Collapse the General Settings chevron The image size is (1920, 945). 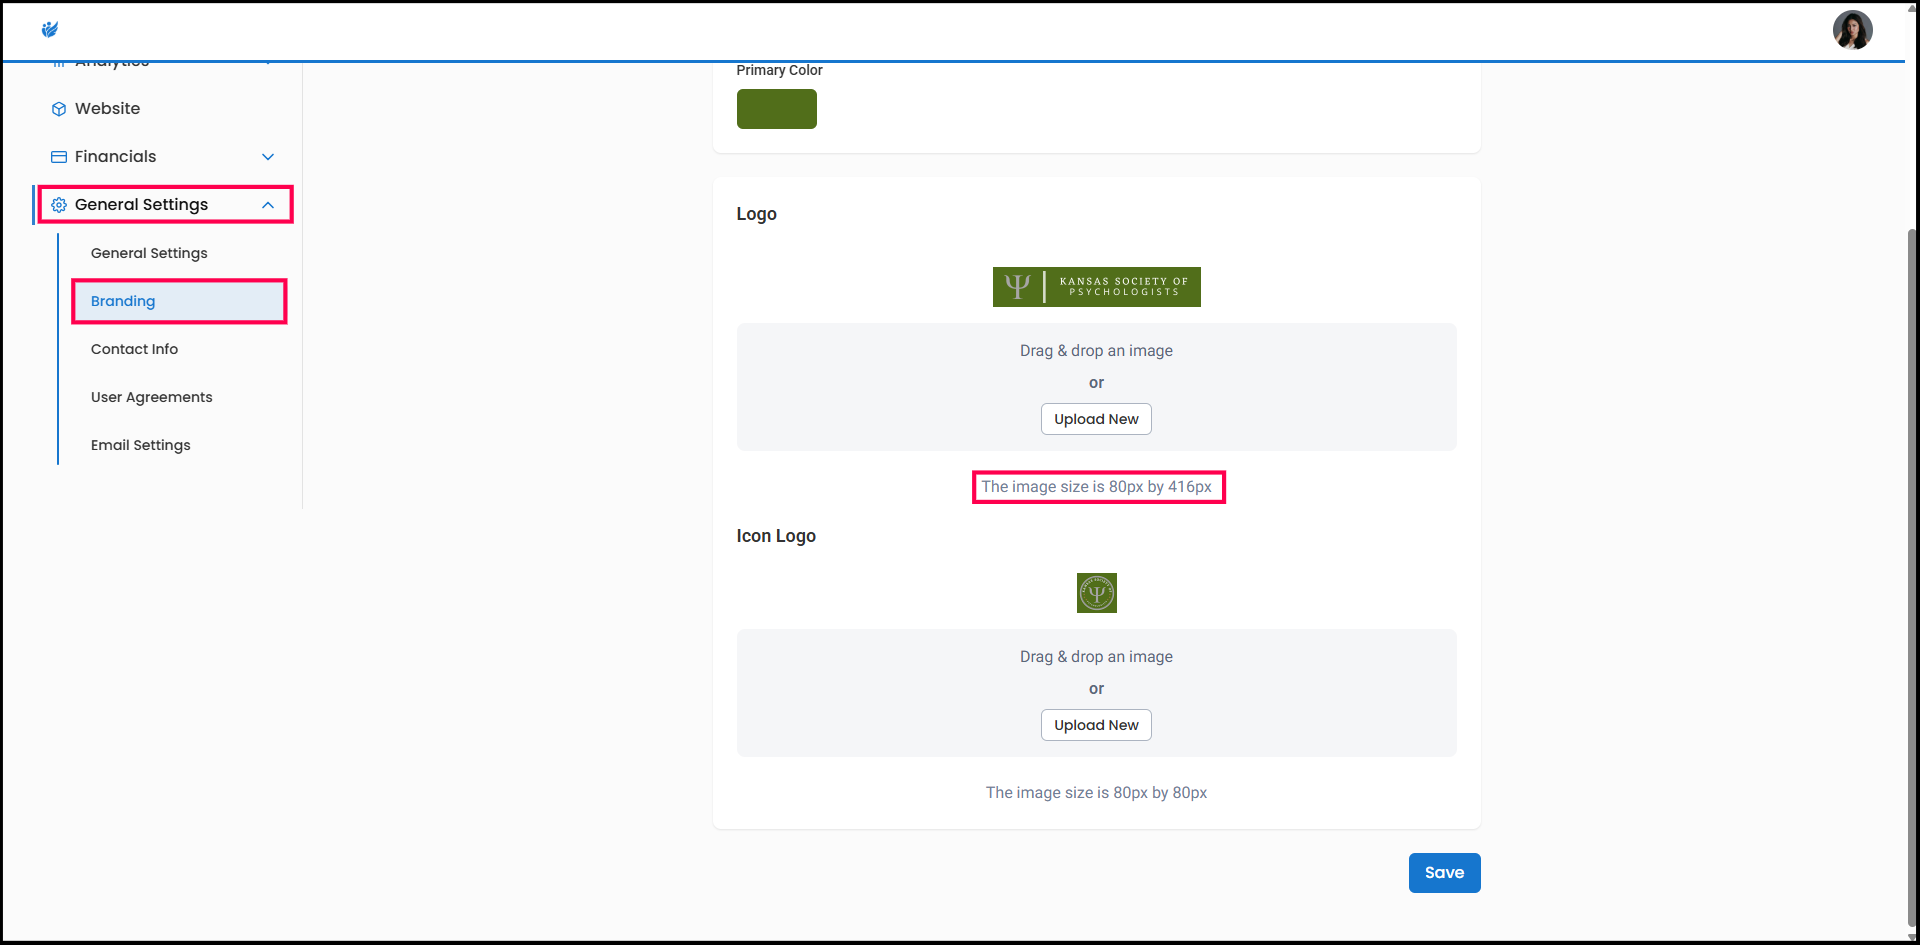[268, 205]
